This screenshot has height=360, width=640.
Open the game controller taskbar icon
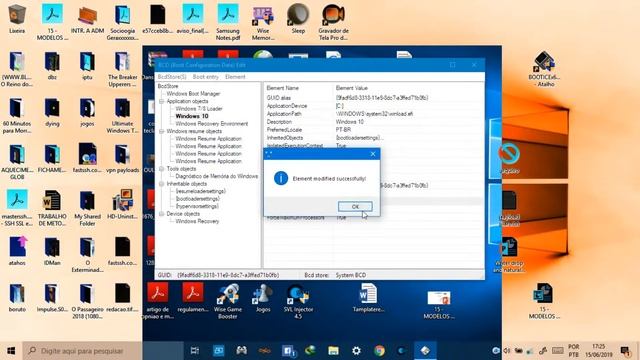(x=241, y=351)
